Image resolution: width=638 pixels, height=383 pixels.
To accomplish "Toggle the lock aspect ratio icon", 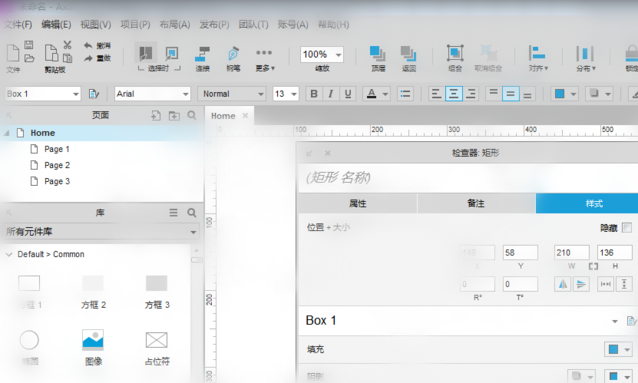I will coord(593,266).
